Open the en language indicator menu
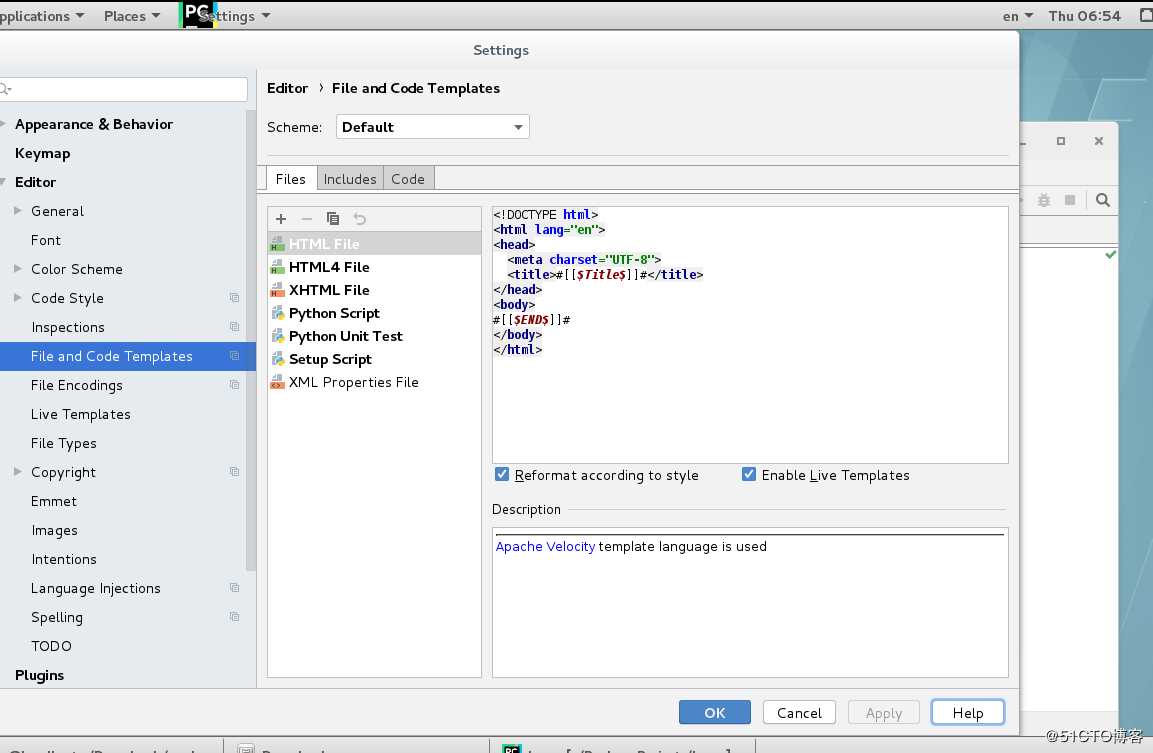The height and width of the screenshot is (753, 1153). click(x=1018, y=15)
